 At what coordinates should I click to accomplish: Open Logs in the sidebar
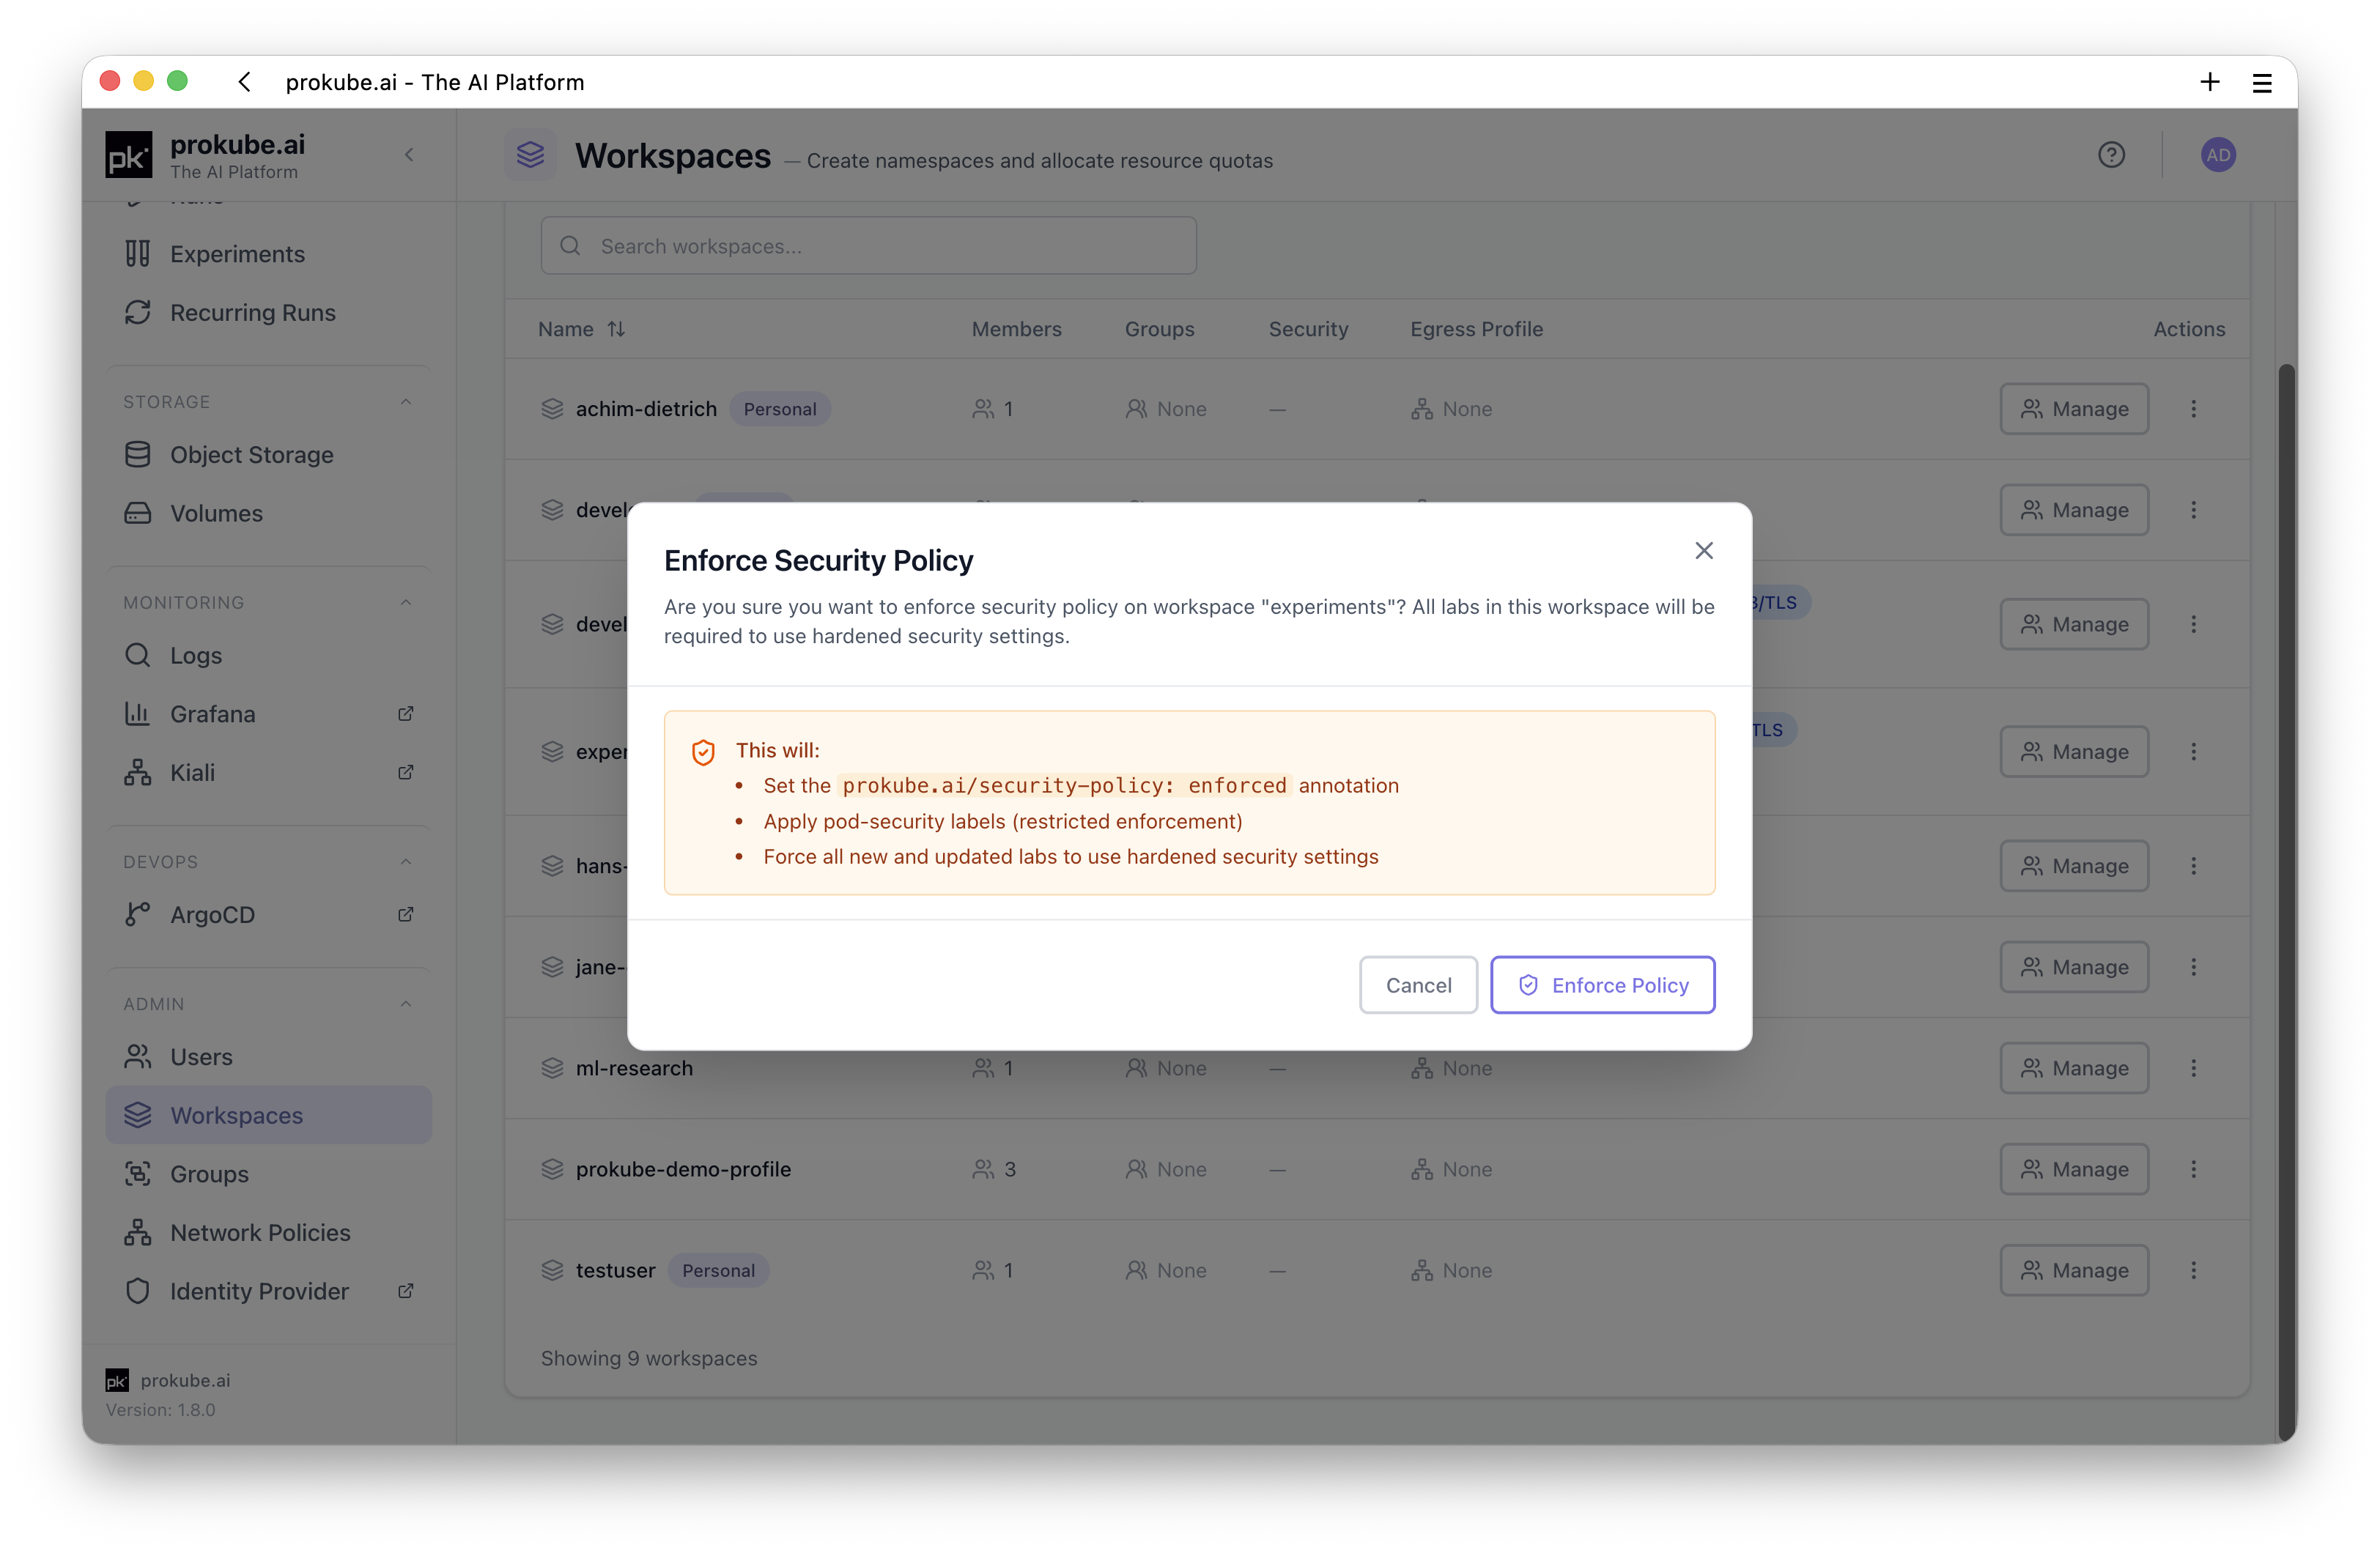point(268,655)
